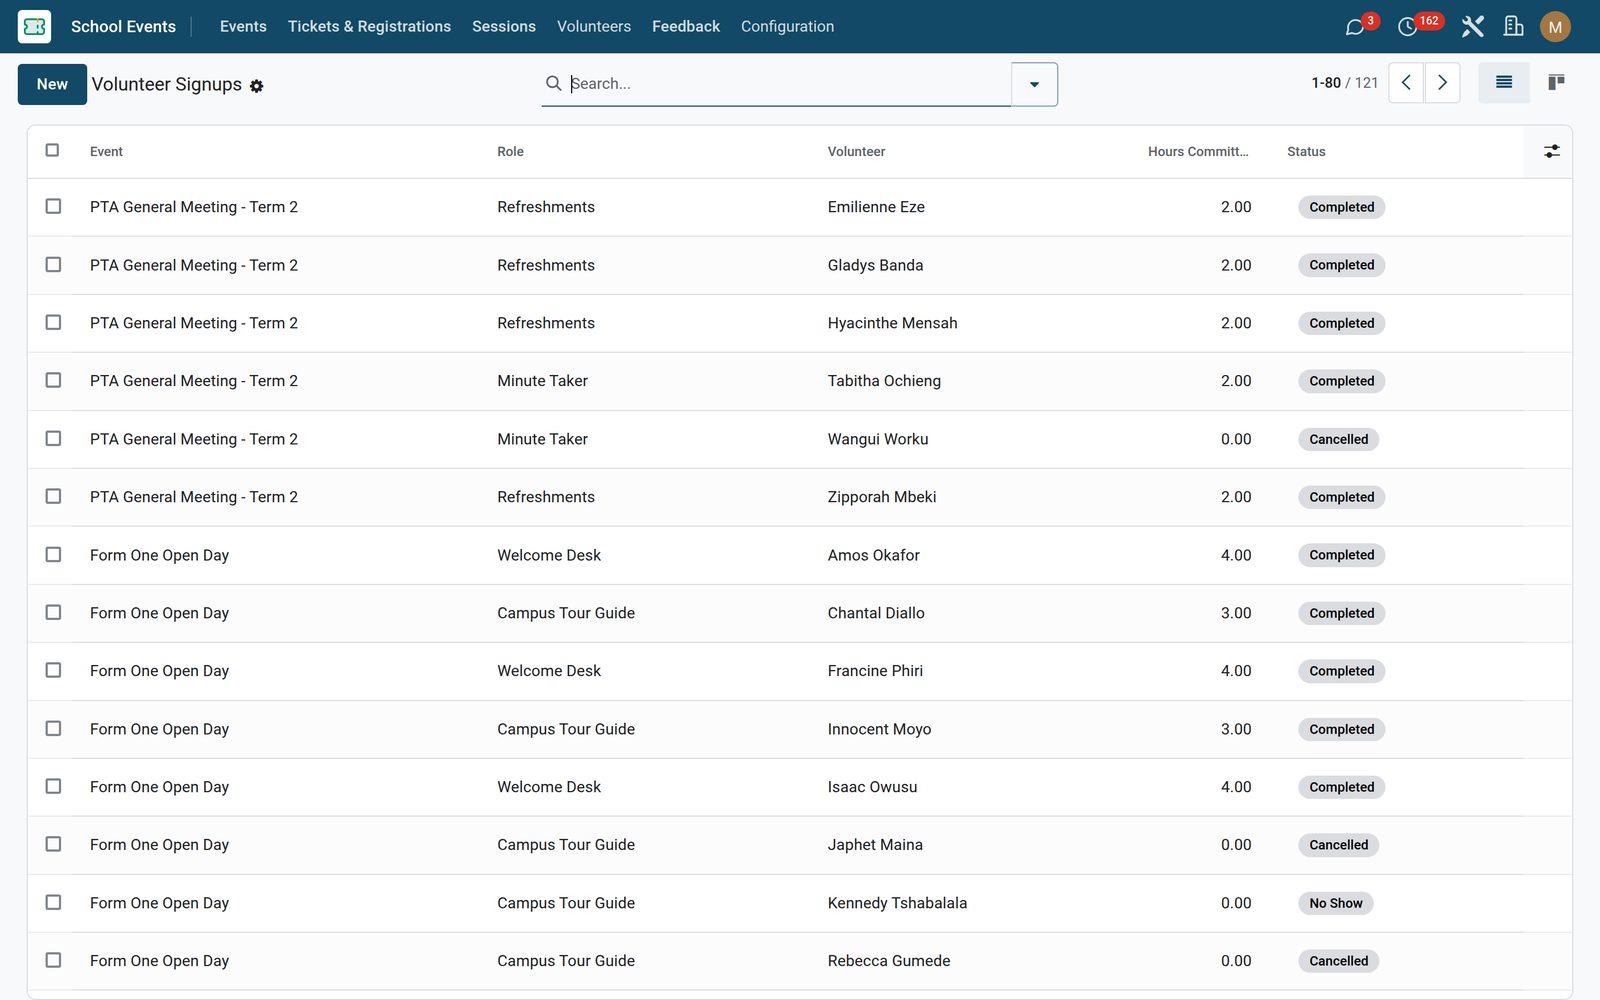Sort by Hours Committed column header

1198,152
